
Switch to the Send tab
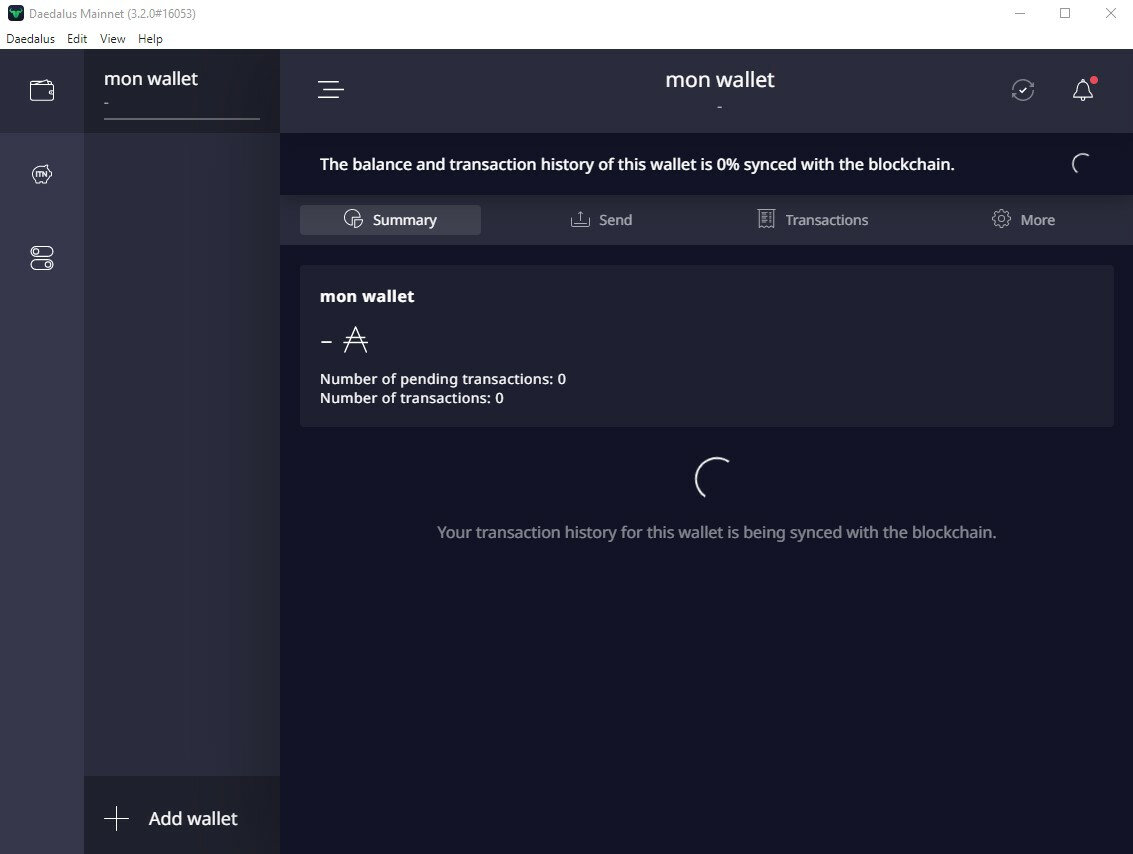pos(601,220)
